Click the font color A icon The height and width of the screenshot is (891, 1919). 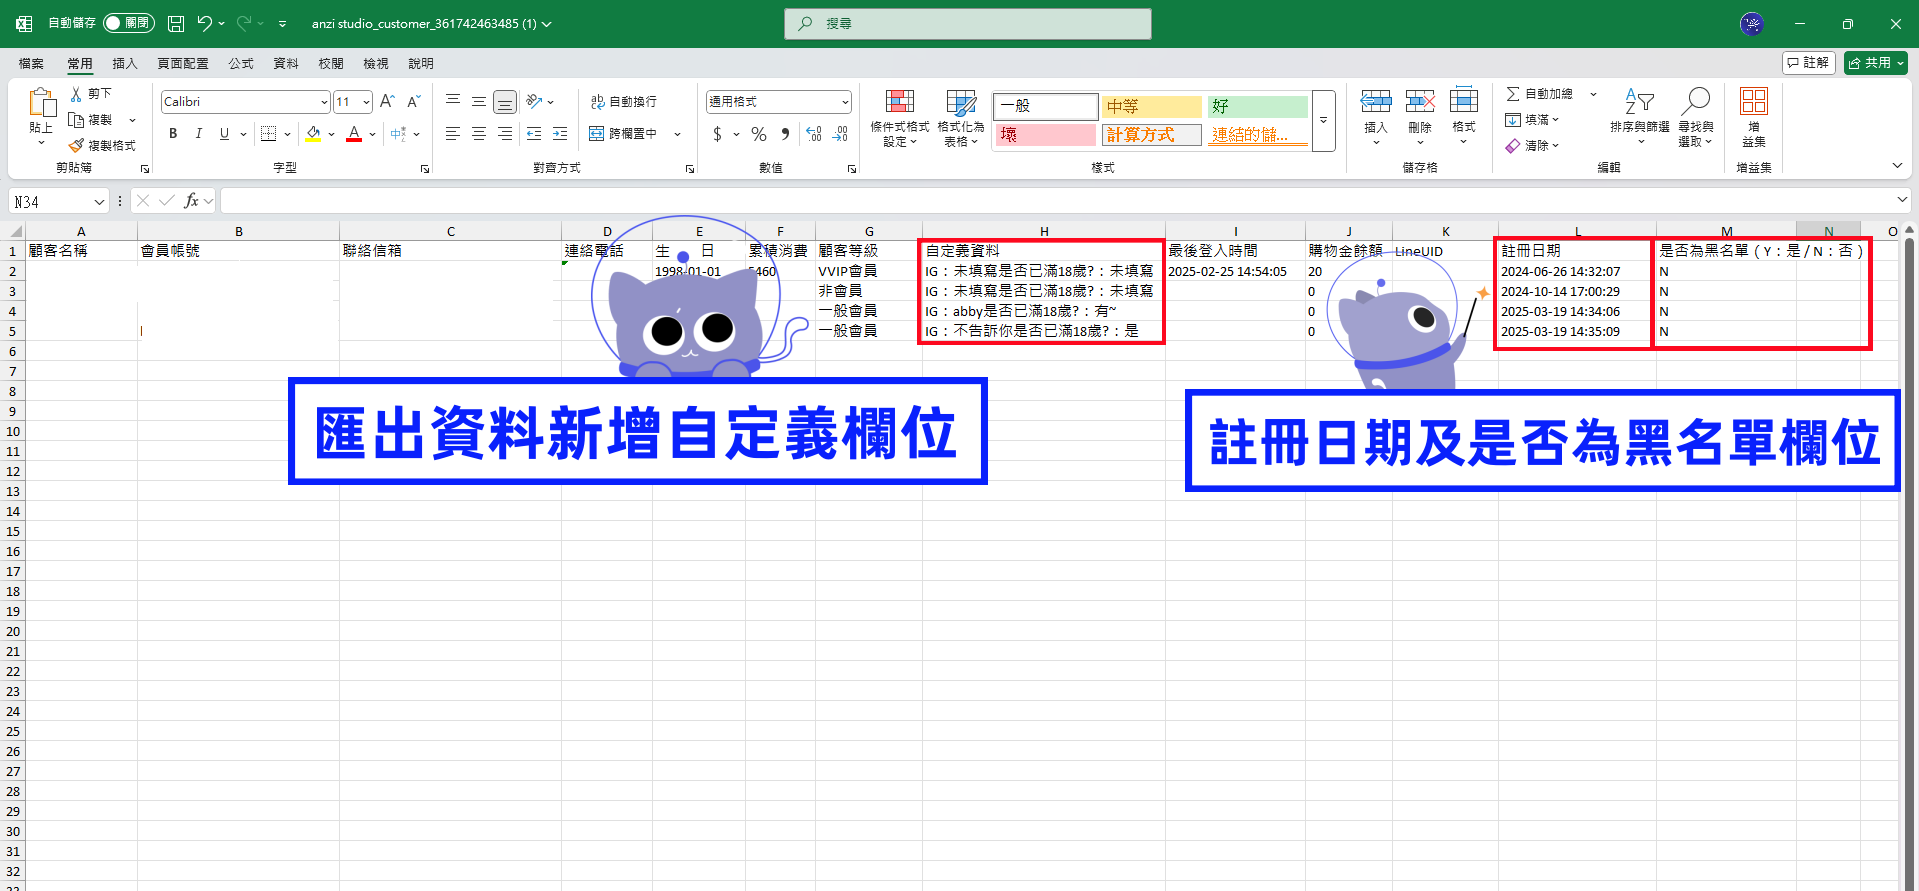pyautogui.click(x=354, y=133)
